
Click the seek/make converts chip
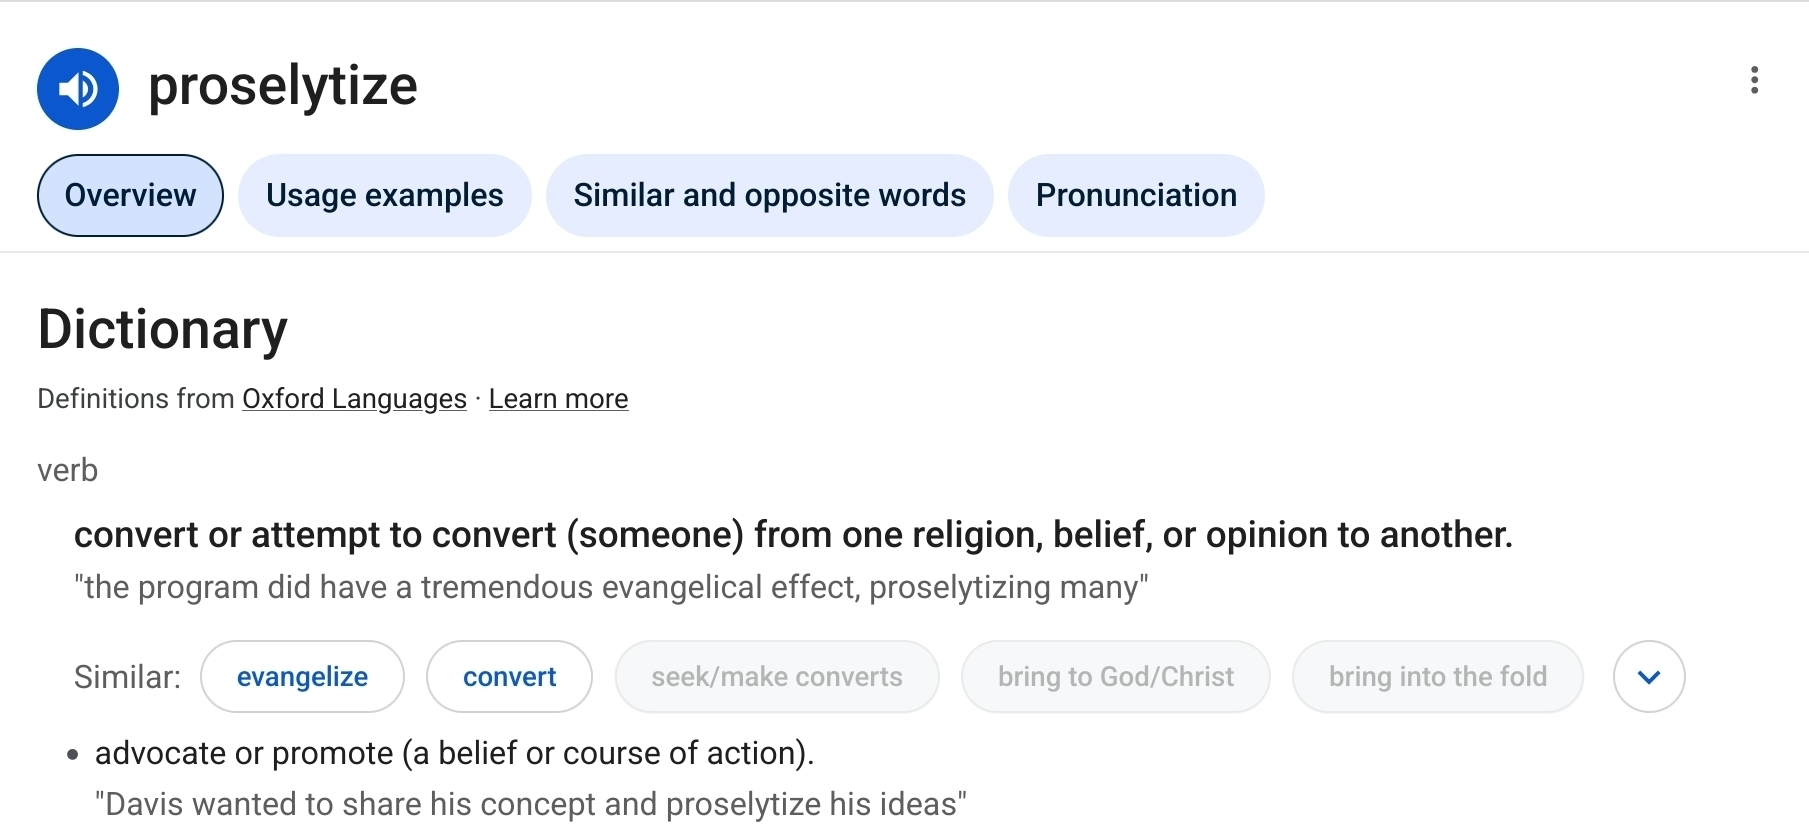pyautogui.click(x=777, y=677)
